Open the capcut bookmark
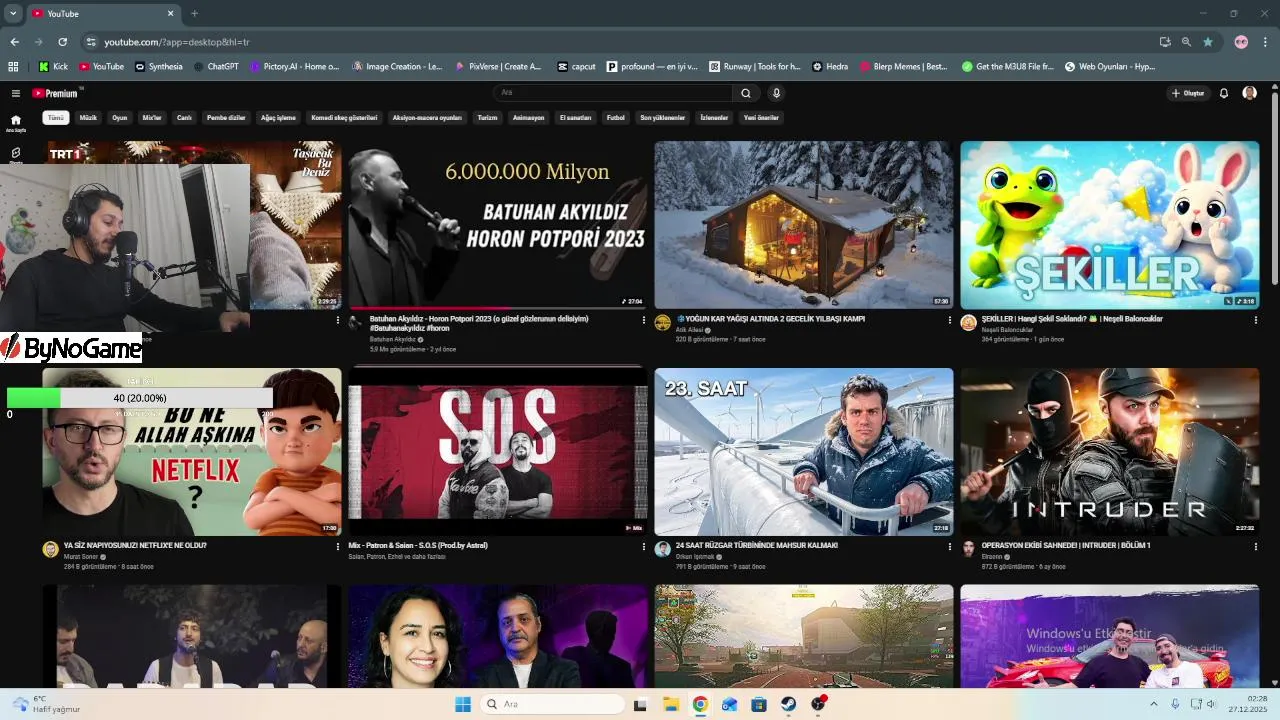Image resolution: width=1280 pixels, height=720 pixels. click(x=576, y=67)
